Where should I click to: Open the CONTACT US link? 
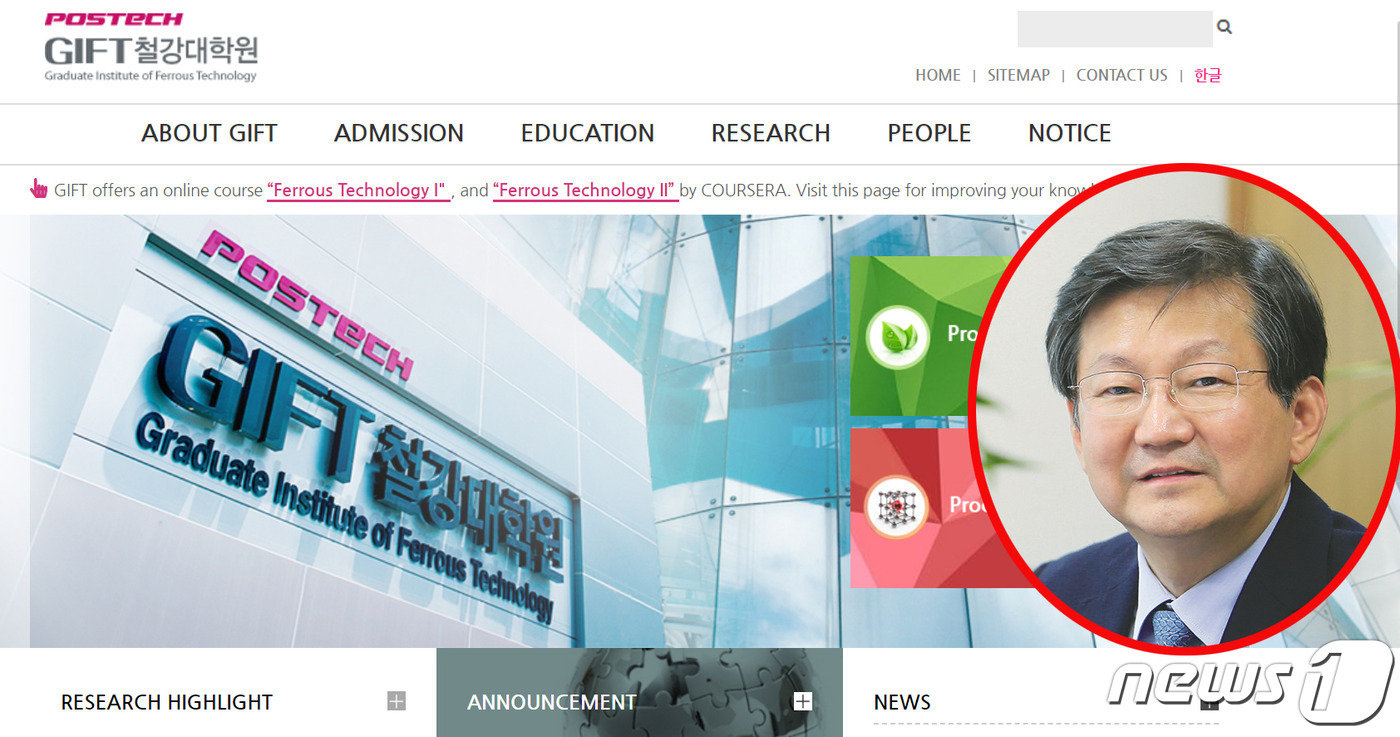[x=1121, y=75]
